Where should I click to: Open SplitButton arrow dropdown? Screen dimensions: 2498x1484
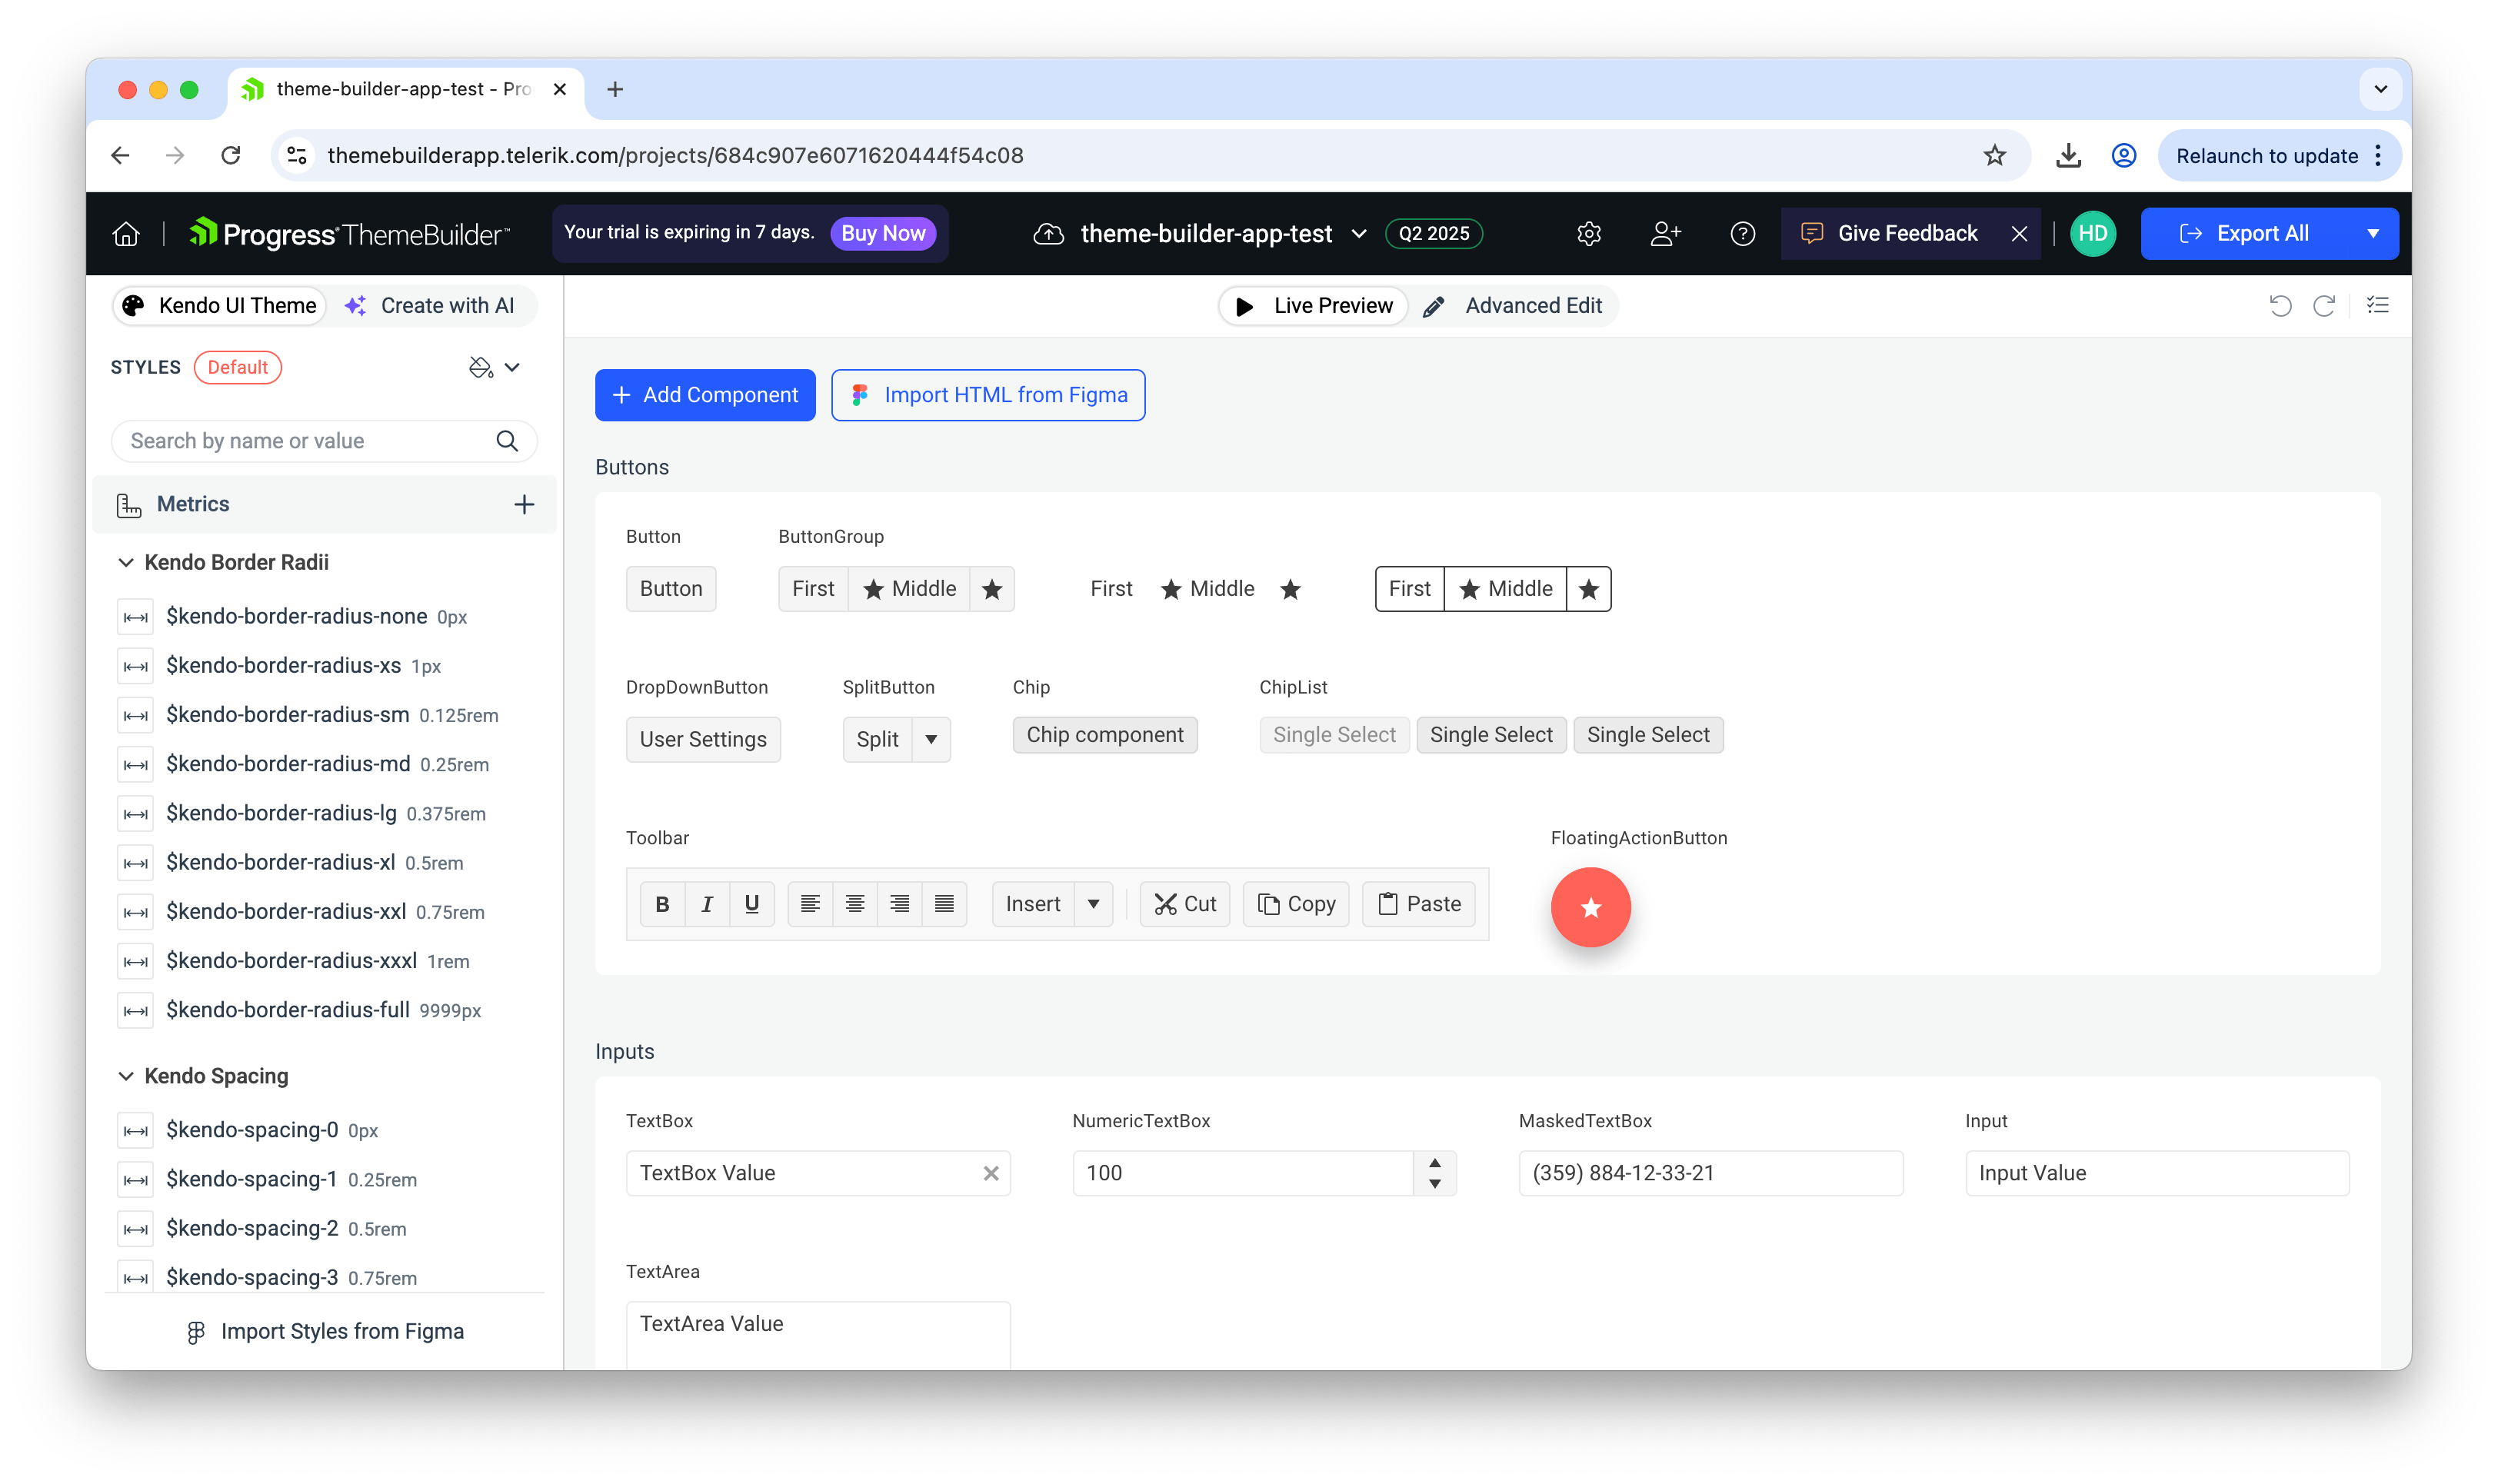931,739
